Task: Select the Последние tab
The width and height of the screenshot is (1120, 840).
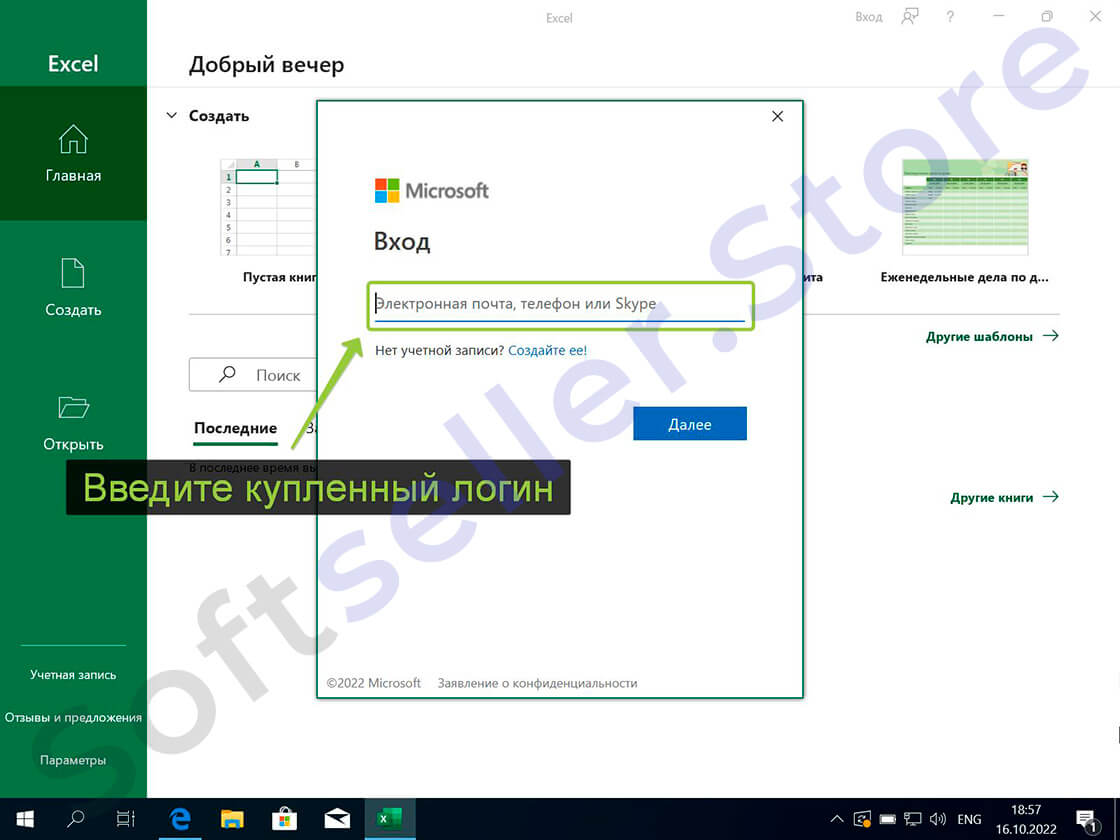Action: (x=235, y=428)
